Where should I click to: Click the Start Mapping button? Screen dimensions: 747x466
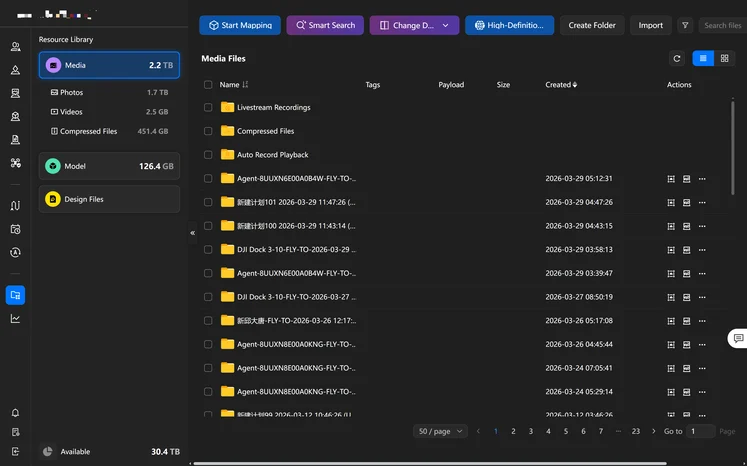(x=240, y=25)
